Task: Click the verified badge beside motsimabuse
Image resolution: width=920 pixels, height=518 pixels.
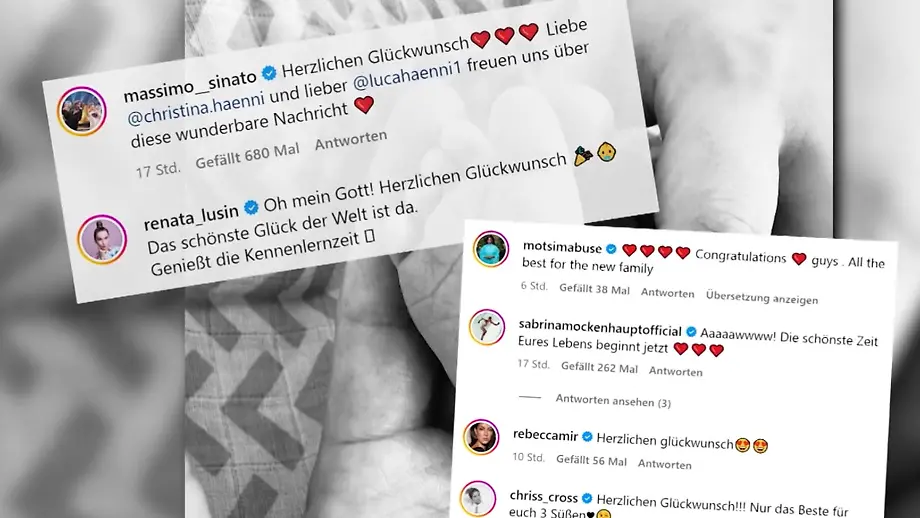Action: tap(611, 249)
